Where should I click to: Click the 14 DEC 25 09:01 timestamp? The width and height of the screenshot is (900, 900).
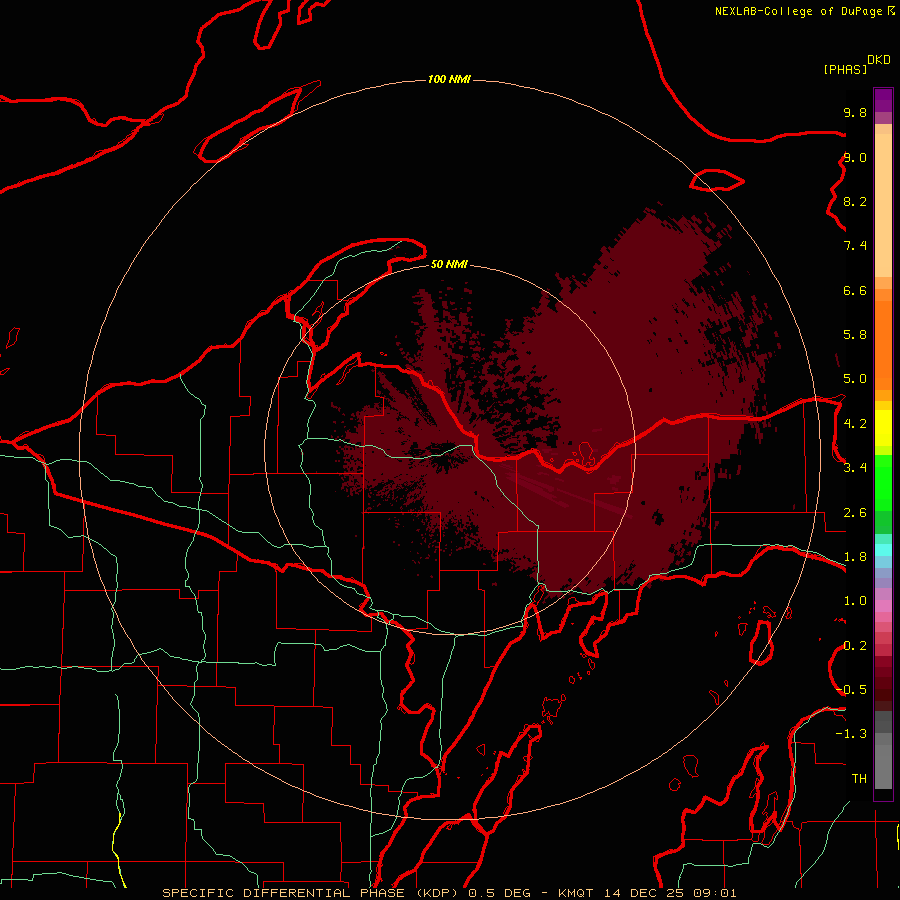coord(670,893)
